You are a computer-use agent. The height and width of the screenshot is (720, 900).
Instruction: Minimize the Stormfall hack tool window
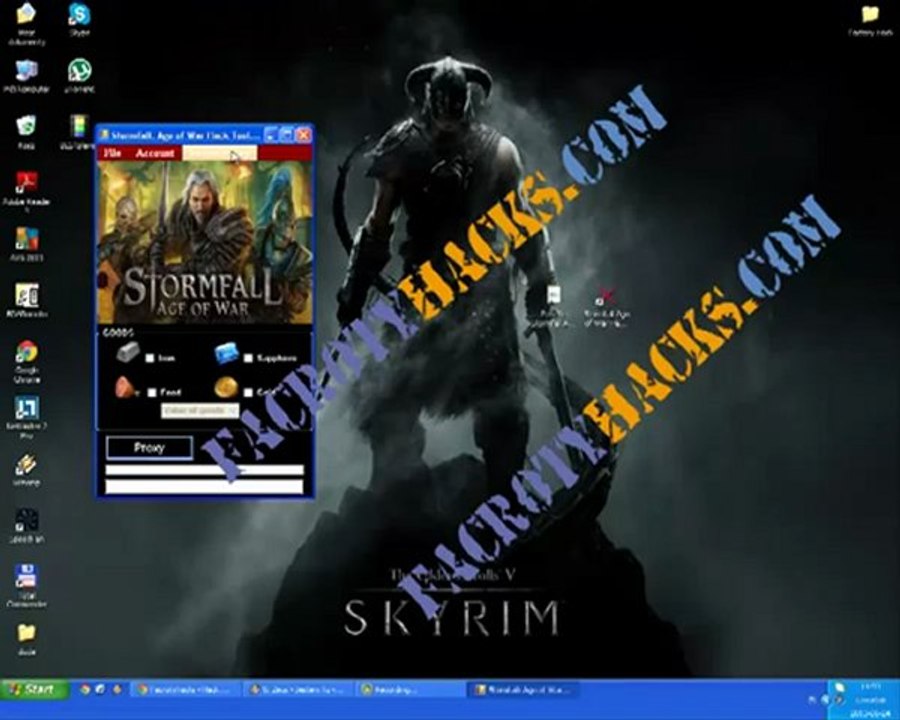pos(270,135)
